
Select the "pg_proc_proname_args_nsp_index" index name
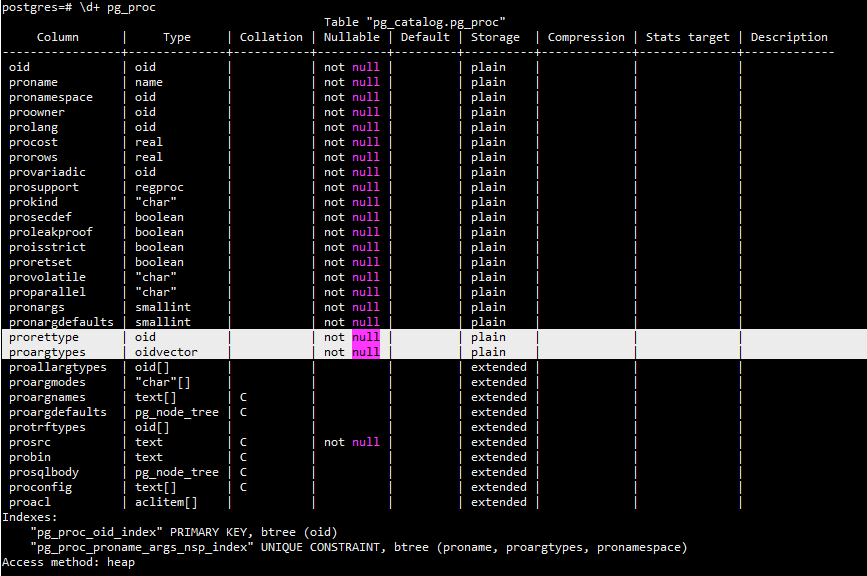[x=142, y=547]
